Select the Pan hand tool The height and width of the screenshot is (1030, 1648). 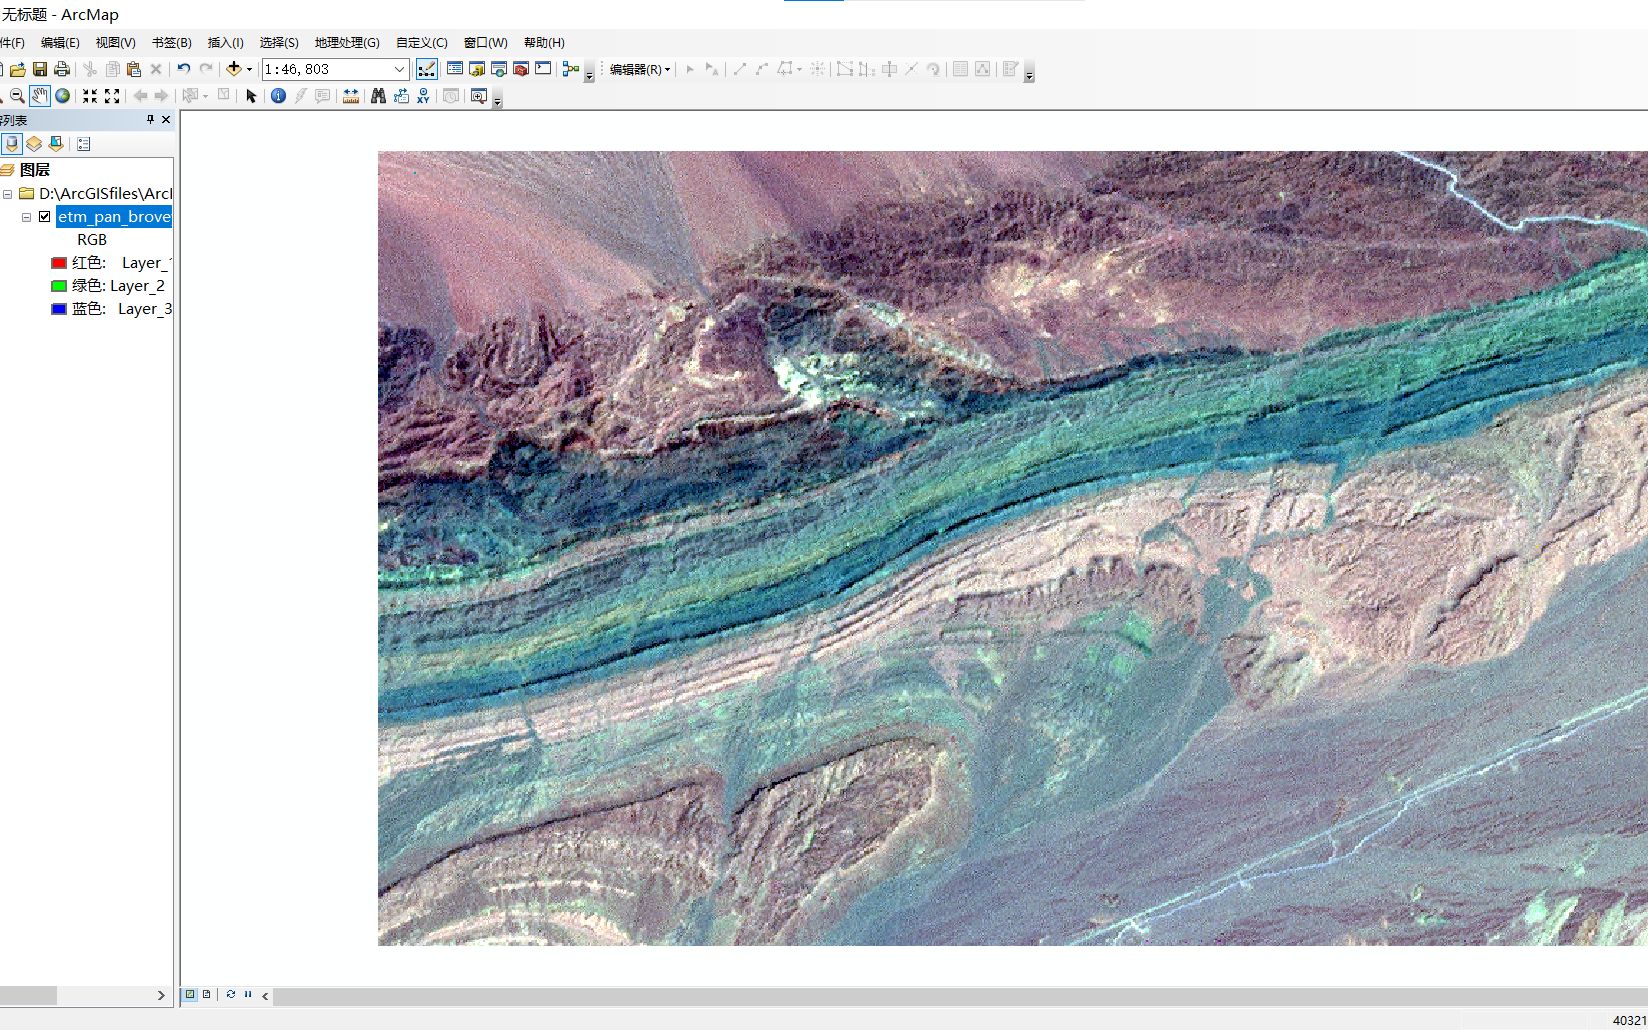point(39,96)
